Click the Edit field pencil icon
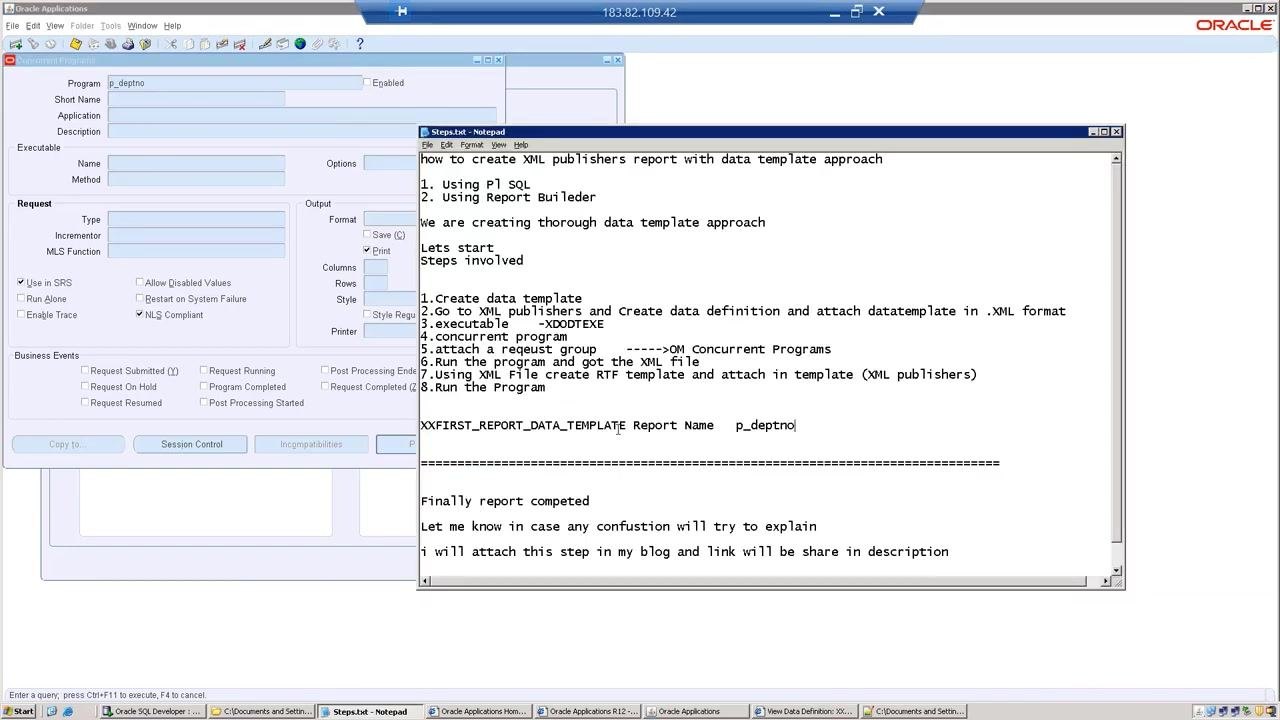Image resolution: width=1280 pixels, height=720 pixels. (264, 44)
